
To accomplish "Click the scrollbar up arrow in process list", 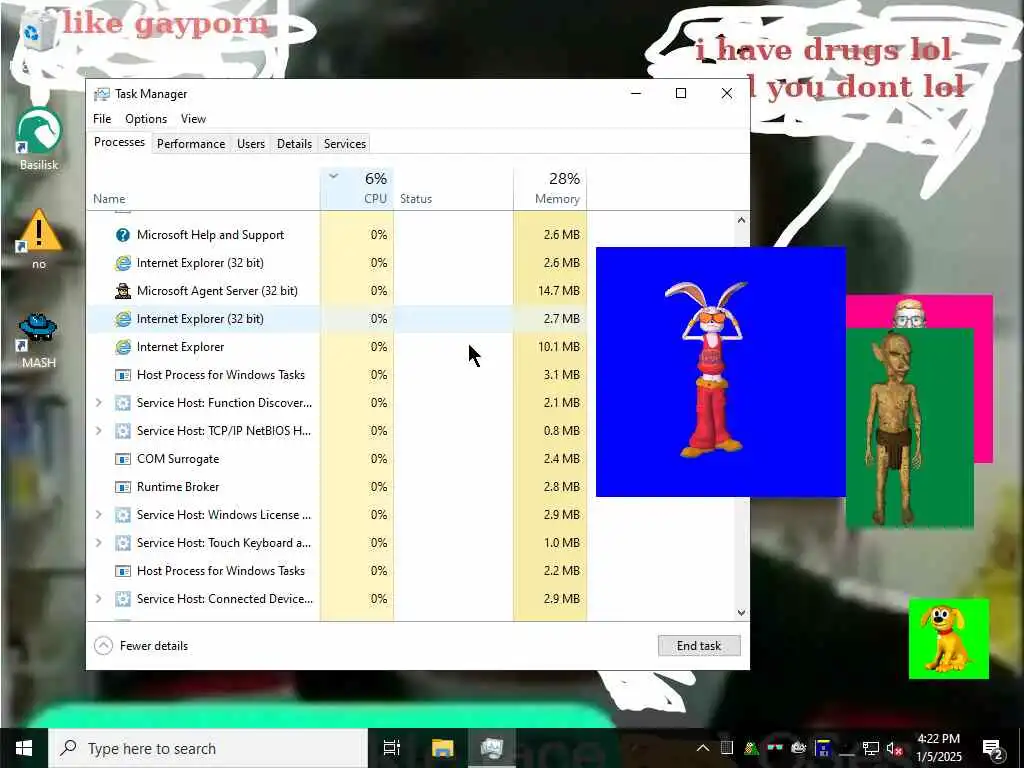I will 741,220.
